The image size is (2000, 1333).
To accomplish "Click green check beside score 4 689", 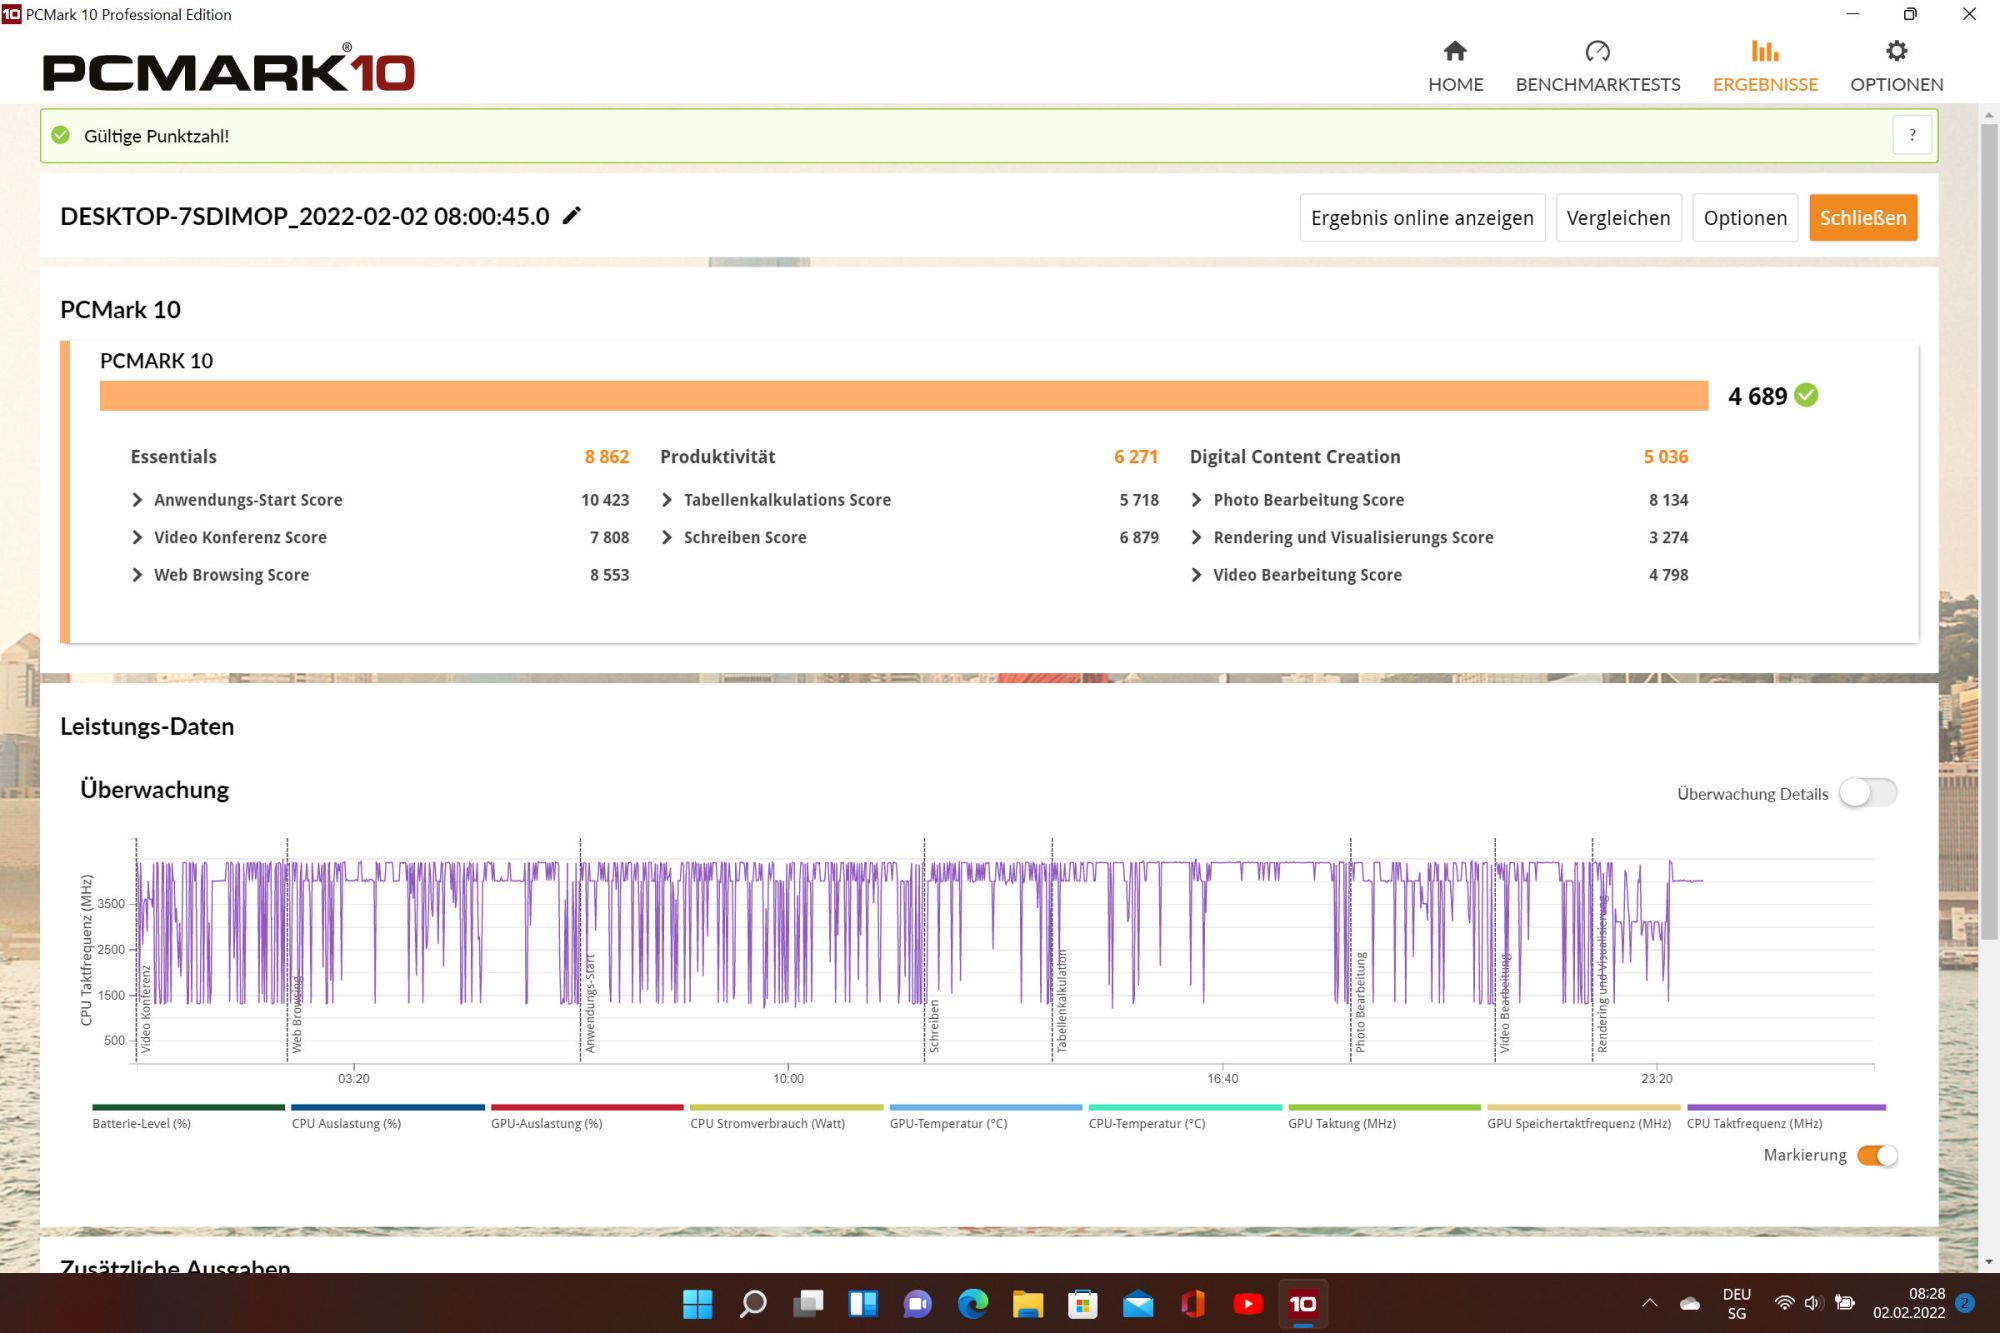I will pyautogui.click(x=1806, y=395).
